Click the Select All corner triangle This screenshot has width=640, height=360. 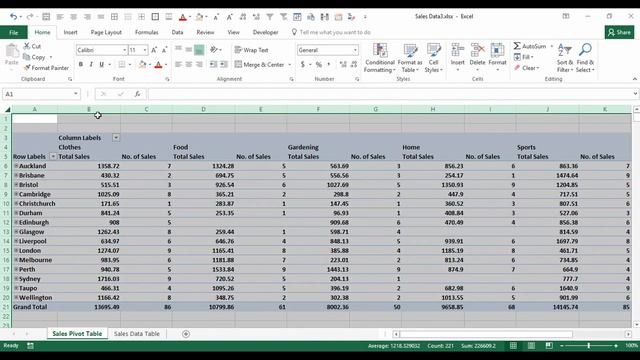7,109
